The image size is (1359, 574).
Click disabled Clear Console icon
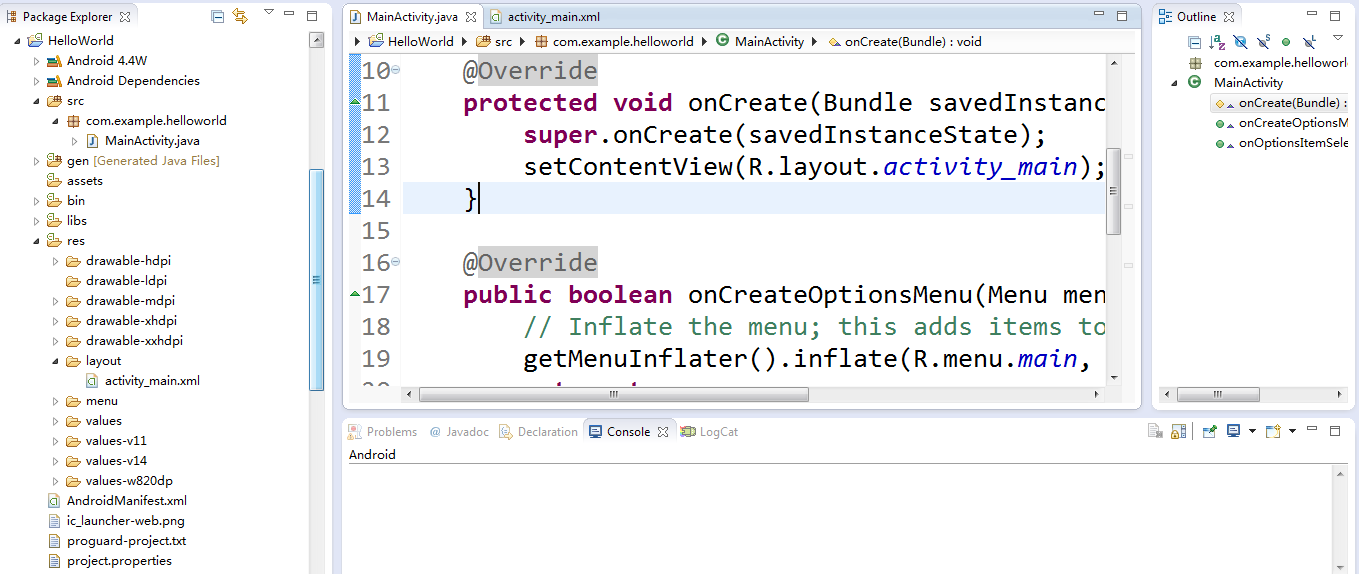tap(1155, 431)
